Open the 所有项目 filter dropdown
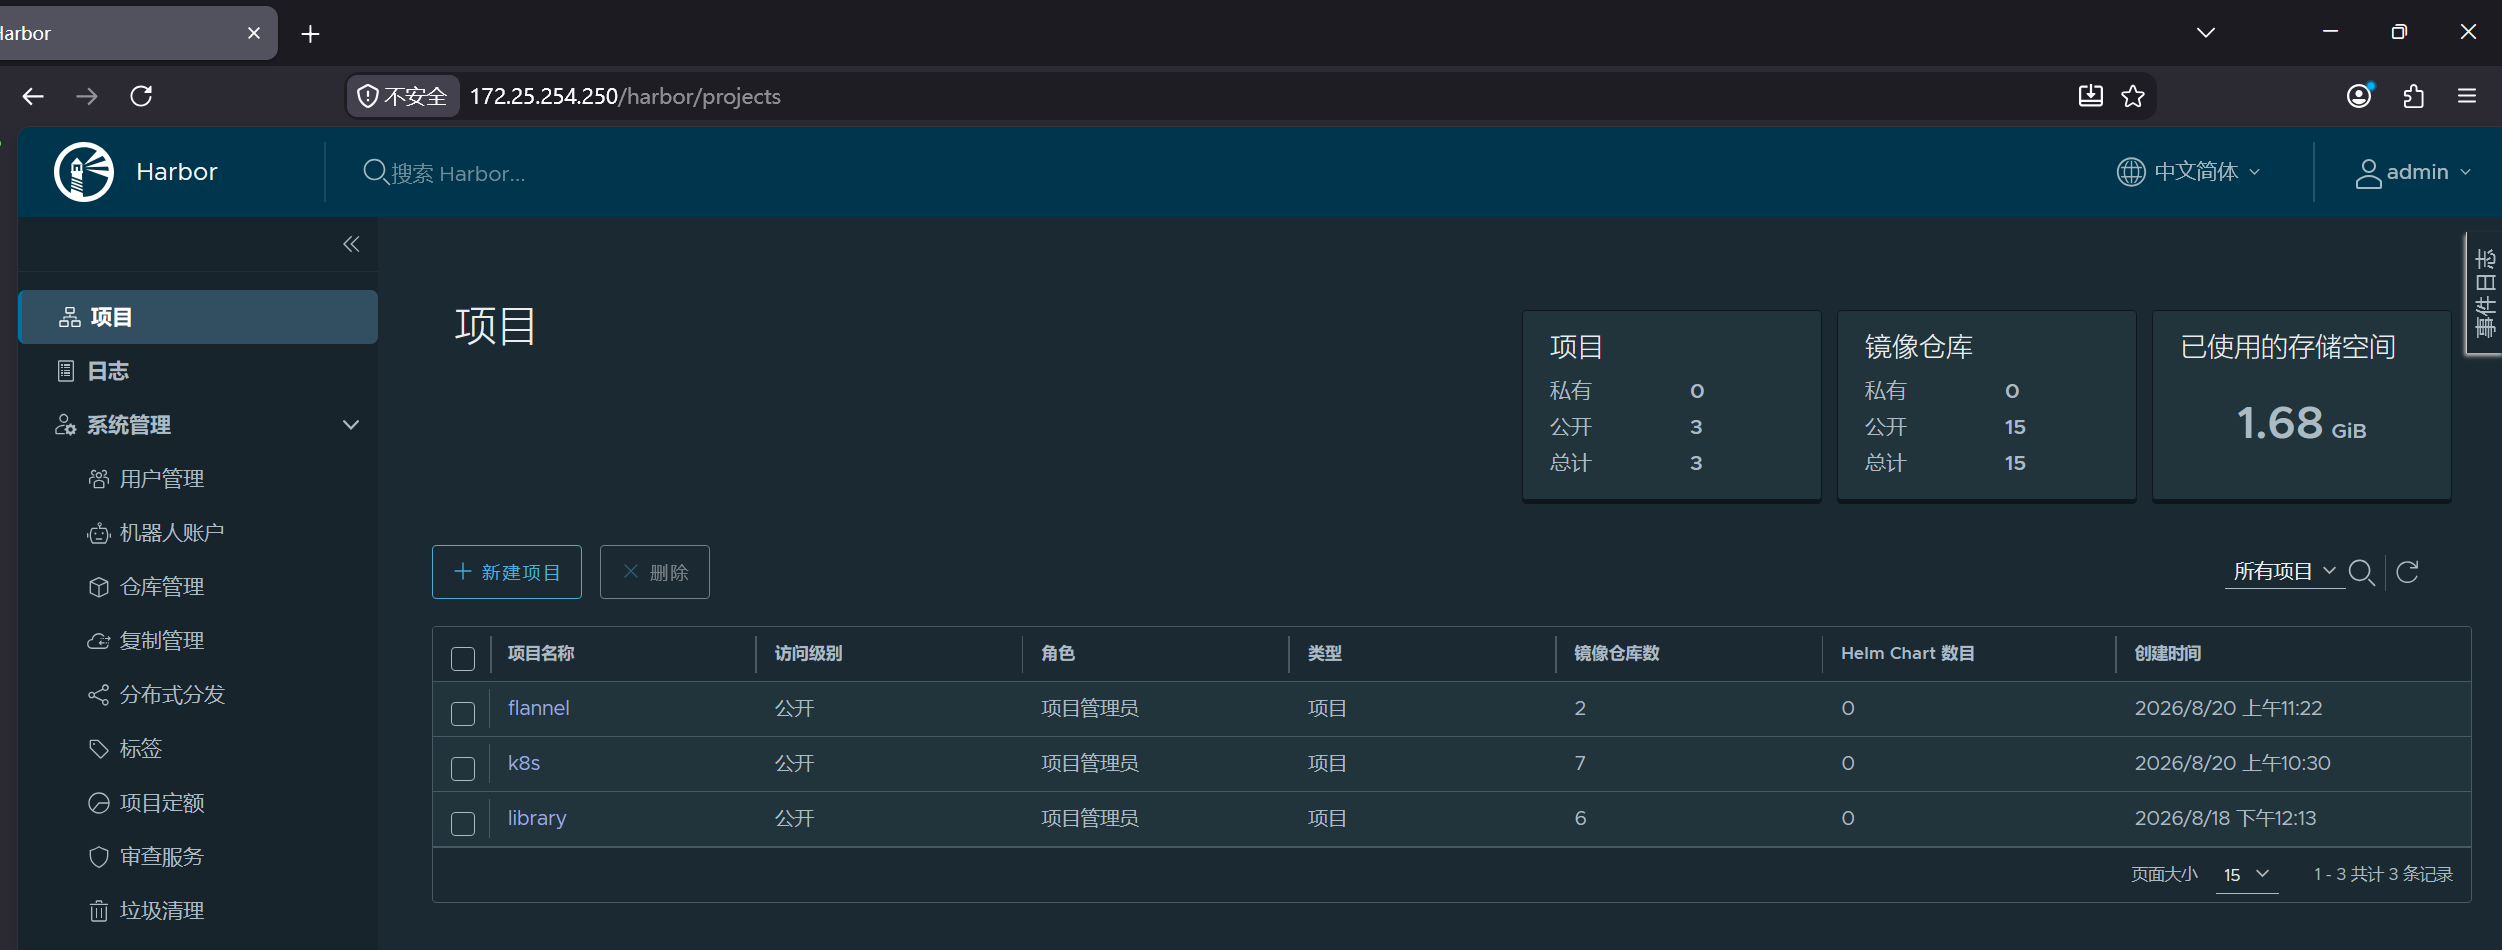 click(x=2285, y=571)
